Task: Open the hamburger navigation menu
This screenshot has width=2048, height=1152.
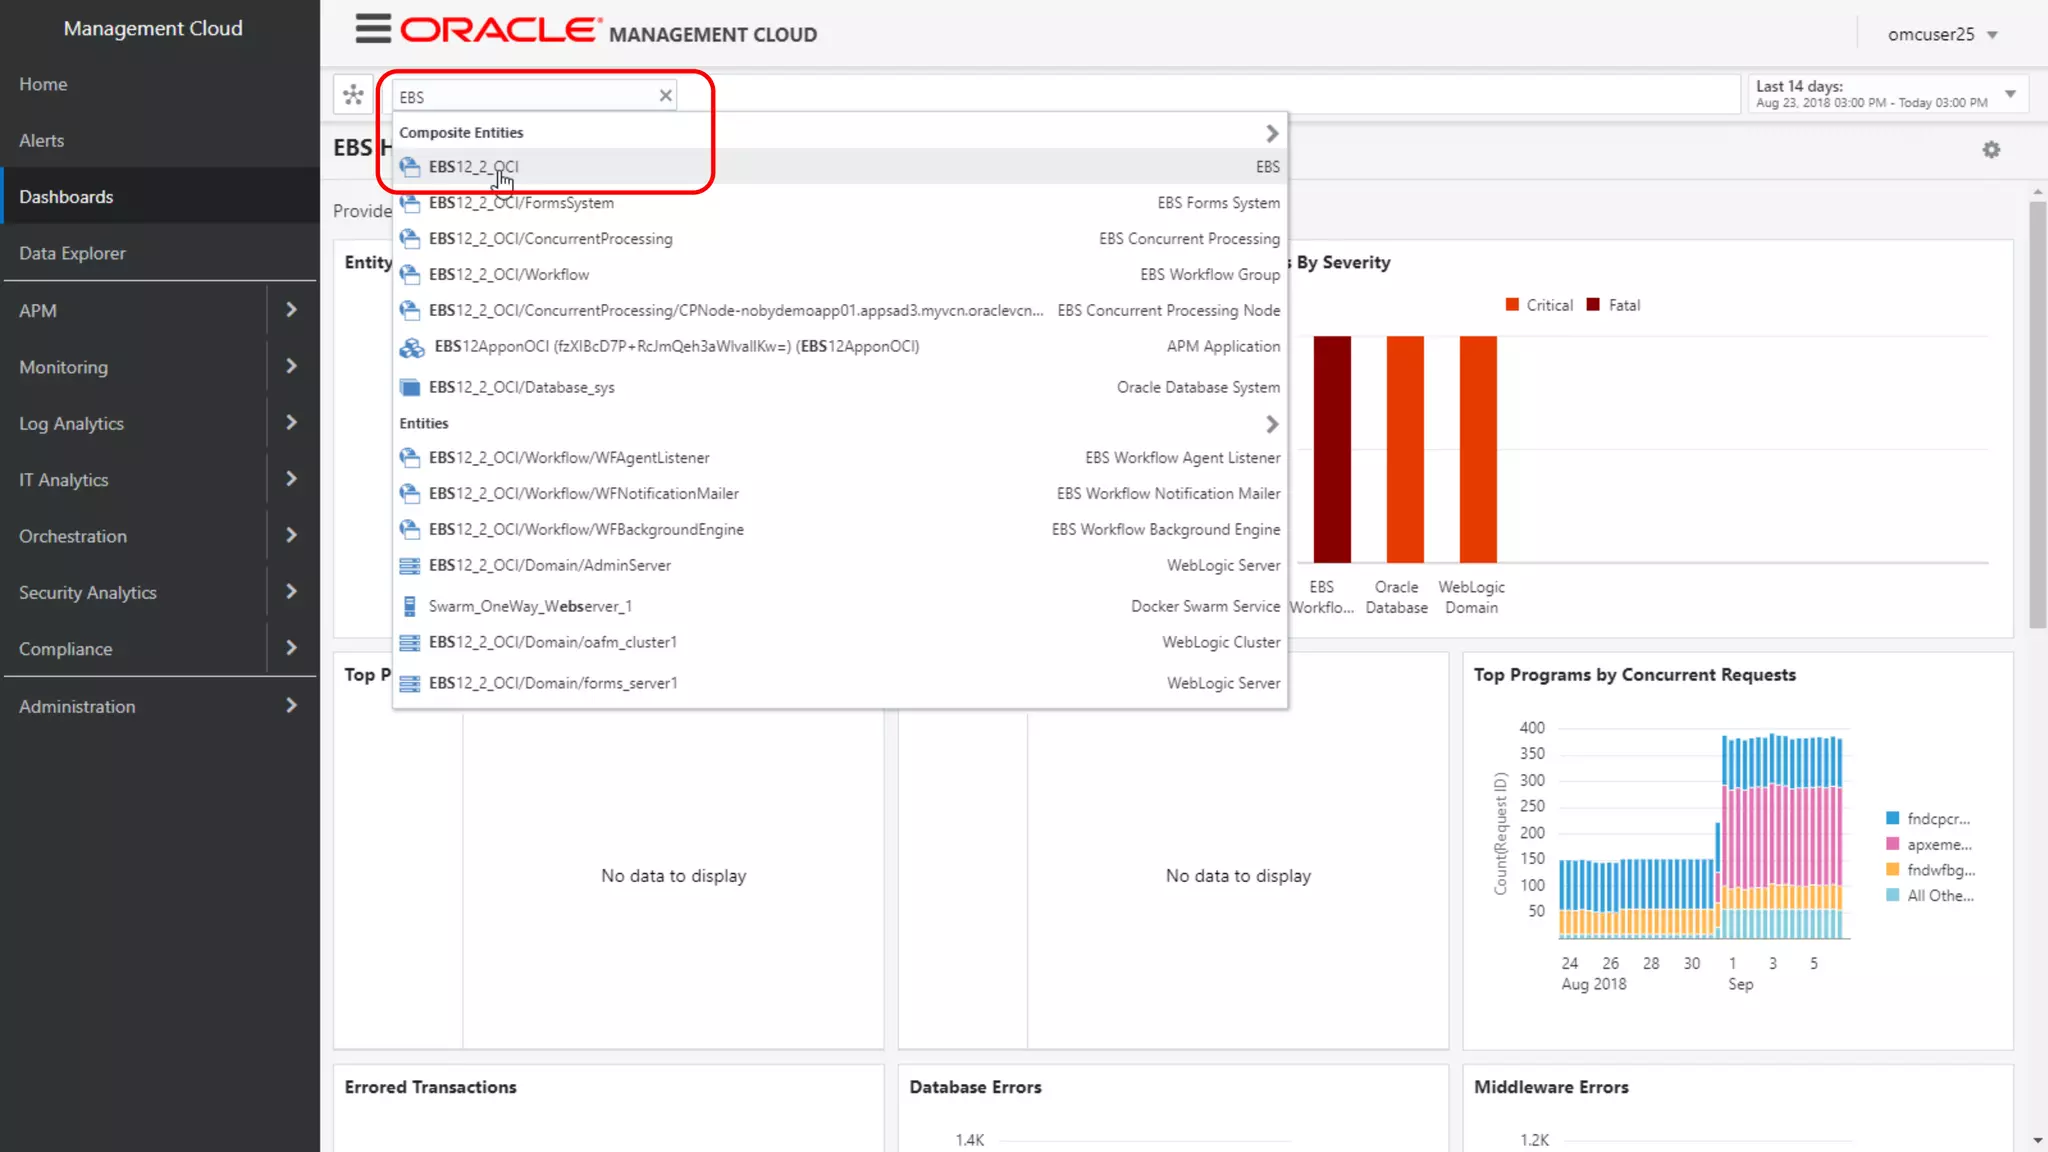Action: 373,29
